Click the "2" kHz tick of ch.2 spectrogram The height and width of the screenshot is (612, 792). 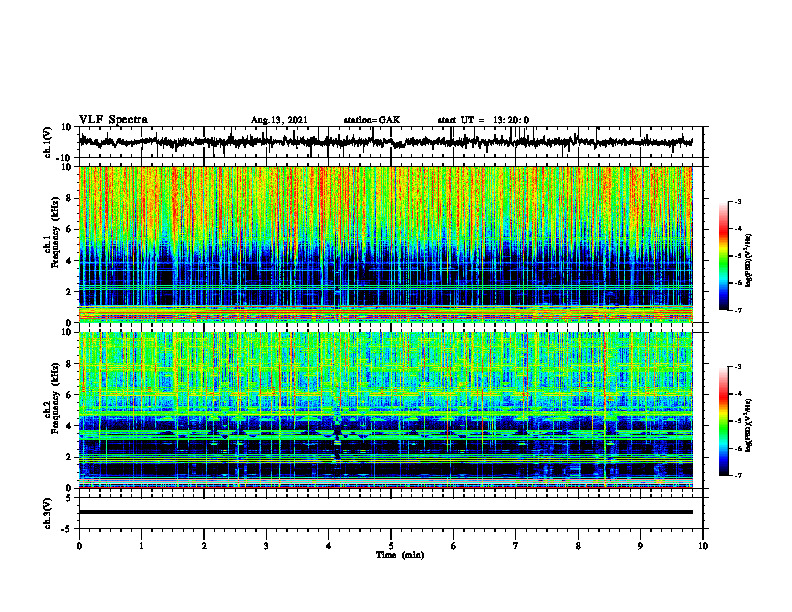pyautogui.click(x=71, y=457)
